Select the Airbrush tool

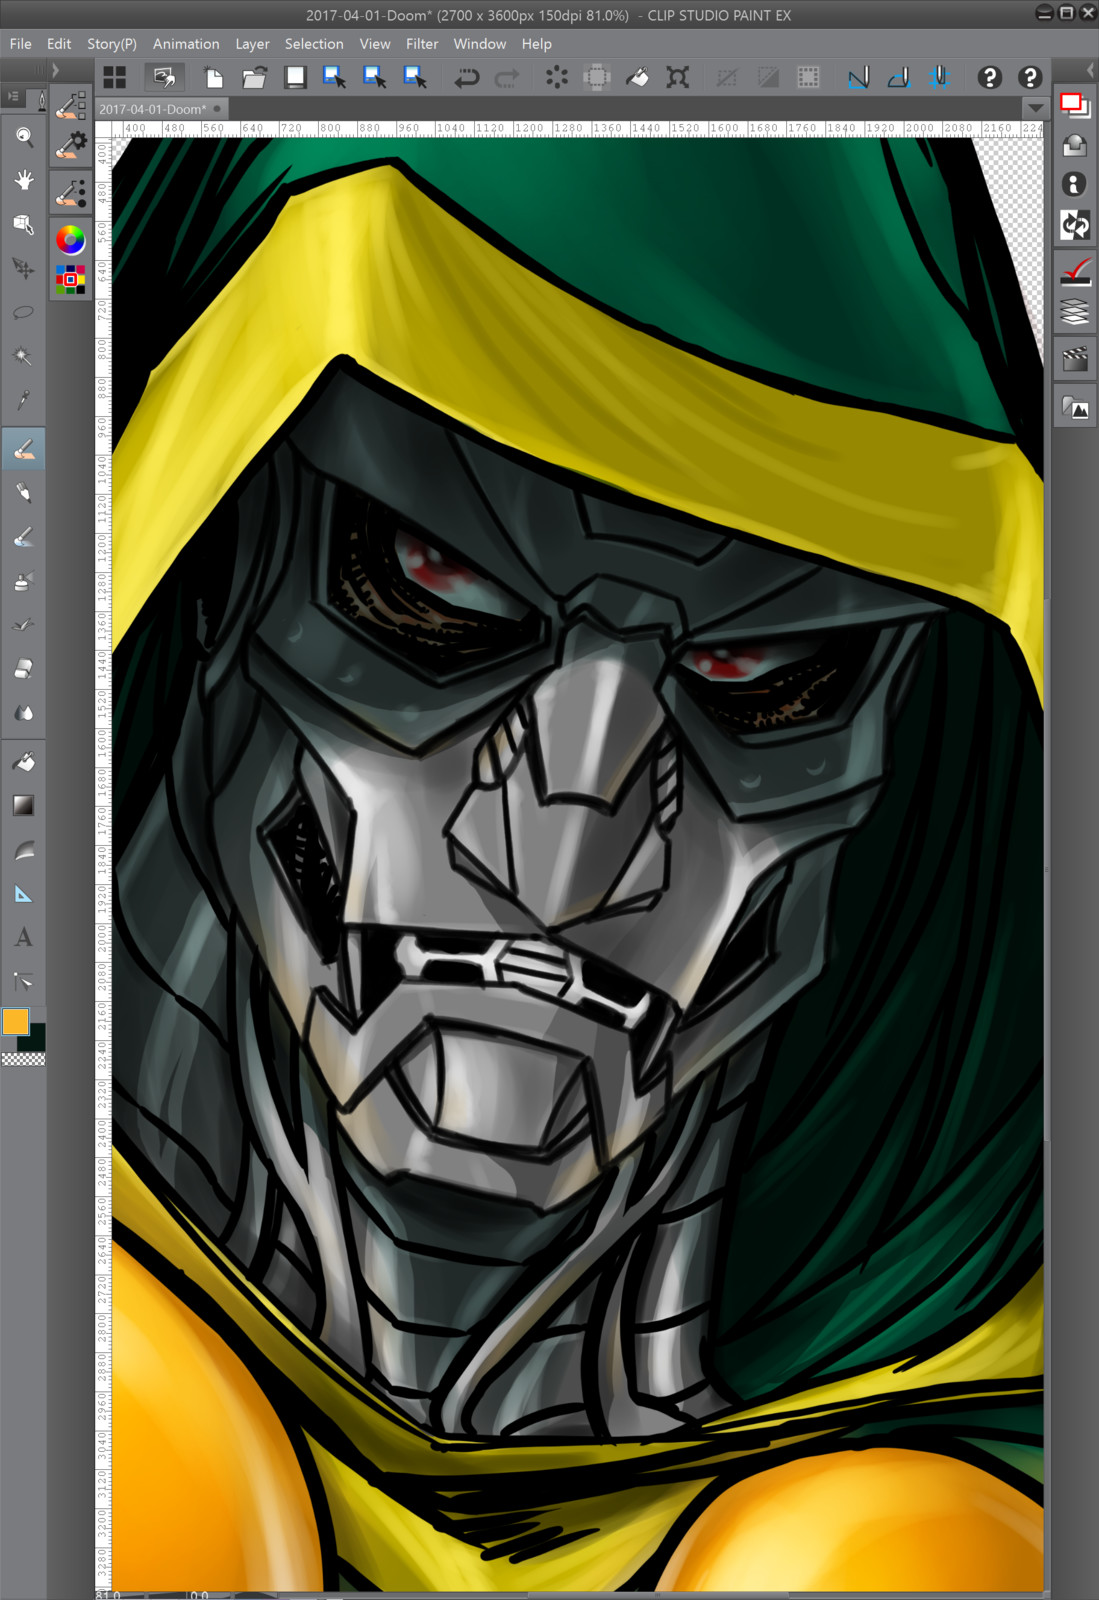[24, 582]
